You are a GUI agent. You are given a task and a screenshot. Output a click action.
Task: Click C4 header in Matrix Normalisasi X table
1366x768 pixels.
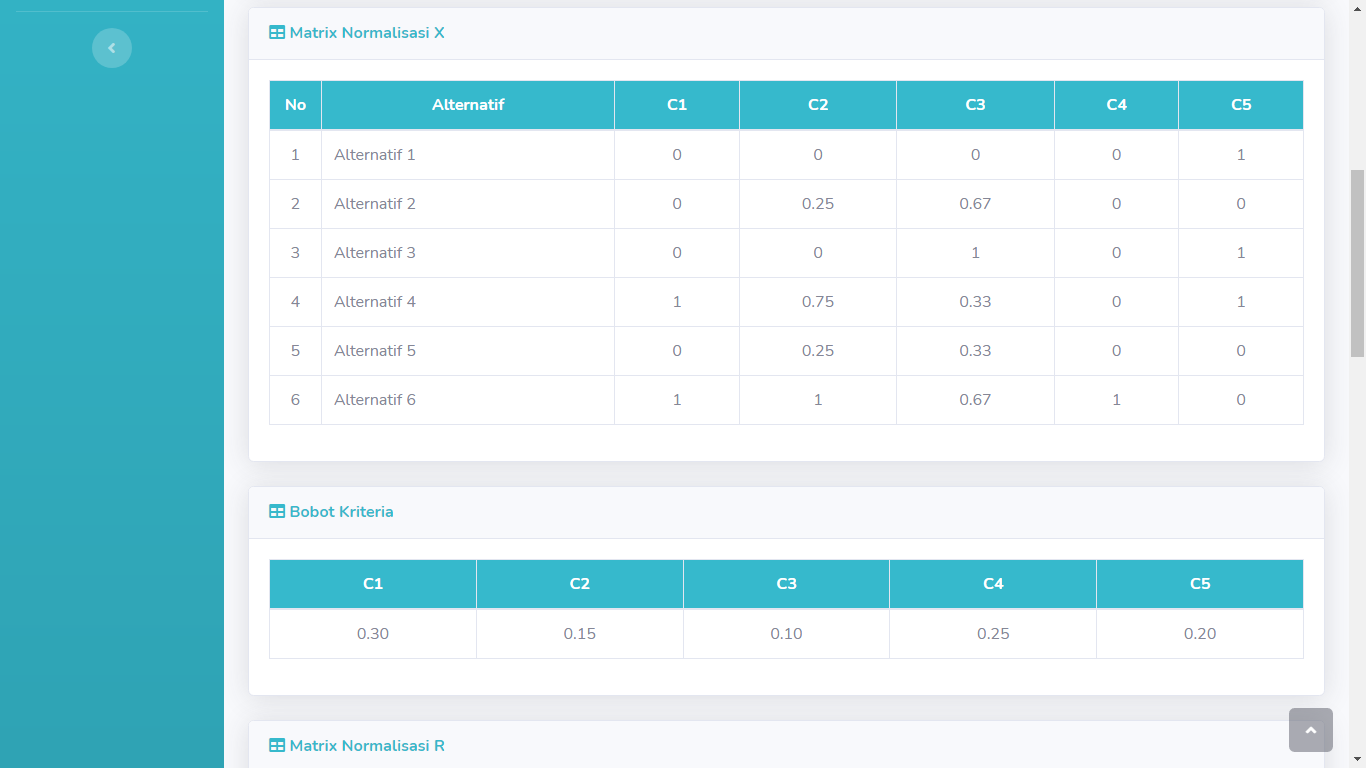point(1116,105)
